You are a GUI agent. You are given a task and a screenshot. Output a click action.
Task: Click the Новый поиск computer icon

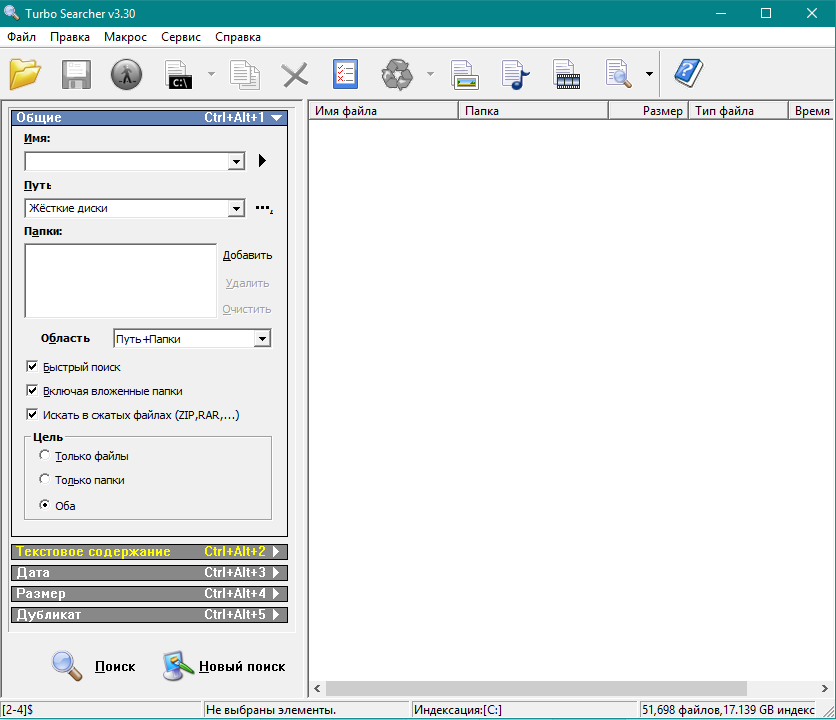pos(178,666)
